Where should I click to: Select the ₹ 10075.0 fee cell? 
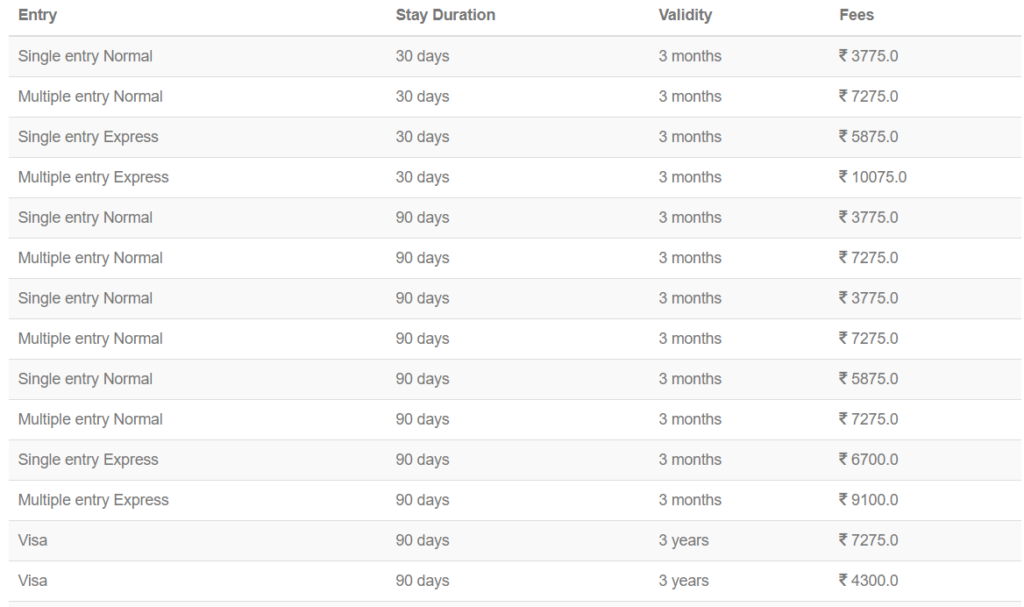[x=872, y=177]
